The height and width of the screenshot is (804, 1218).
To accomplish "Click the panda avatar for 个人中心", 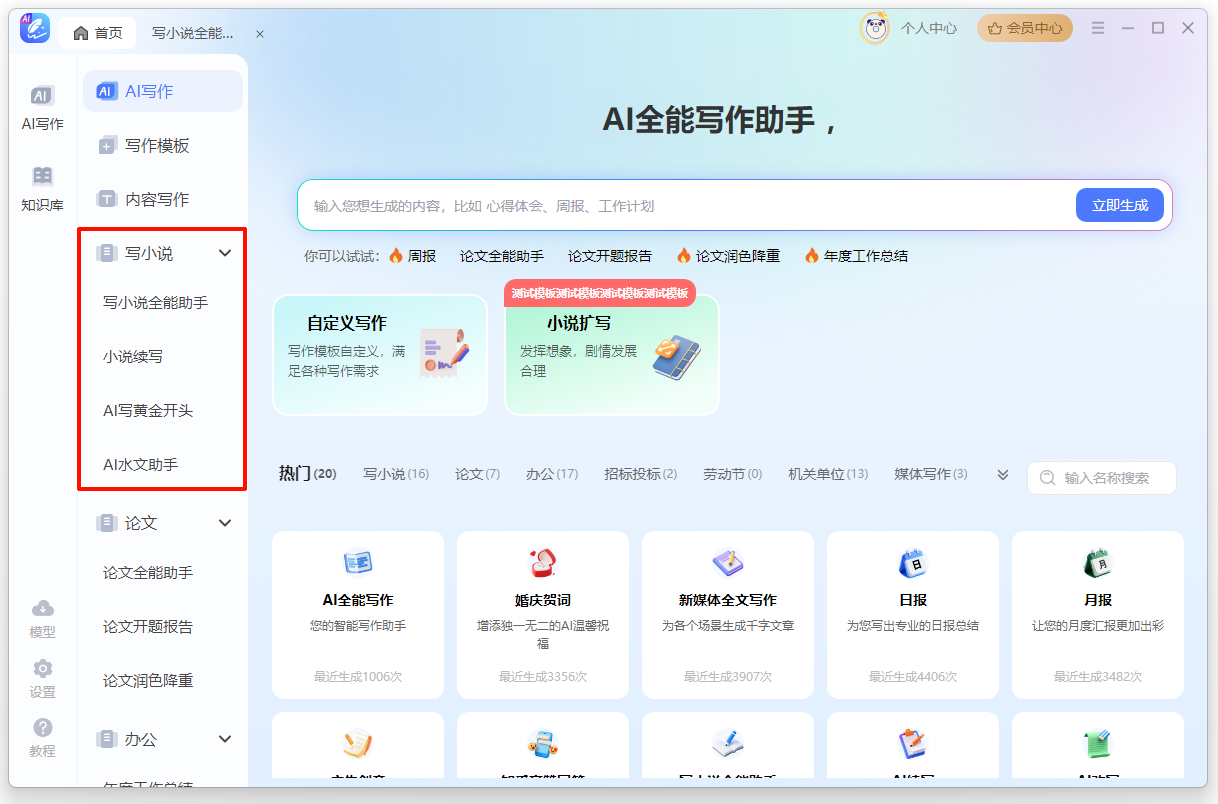I will 875,29.
